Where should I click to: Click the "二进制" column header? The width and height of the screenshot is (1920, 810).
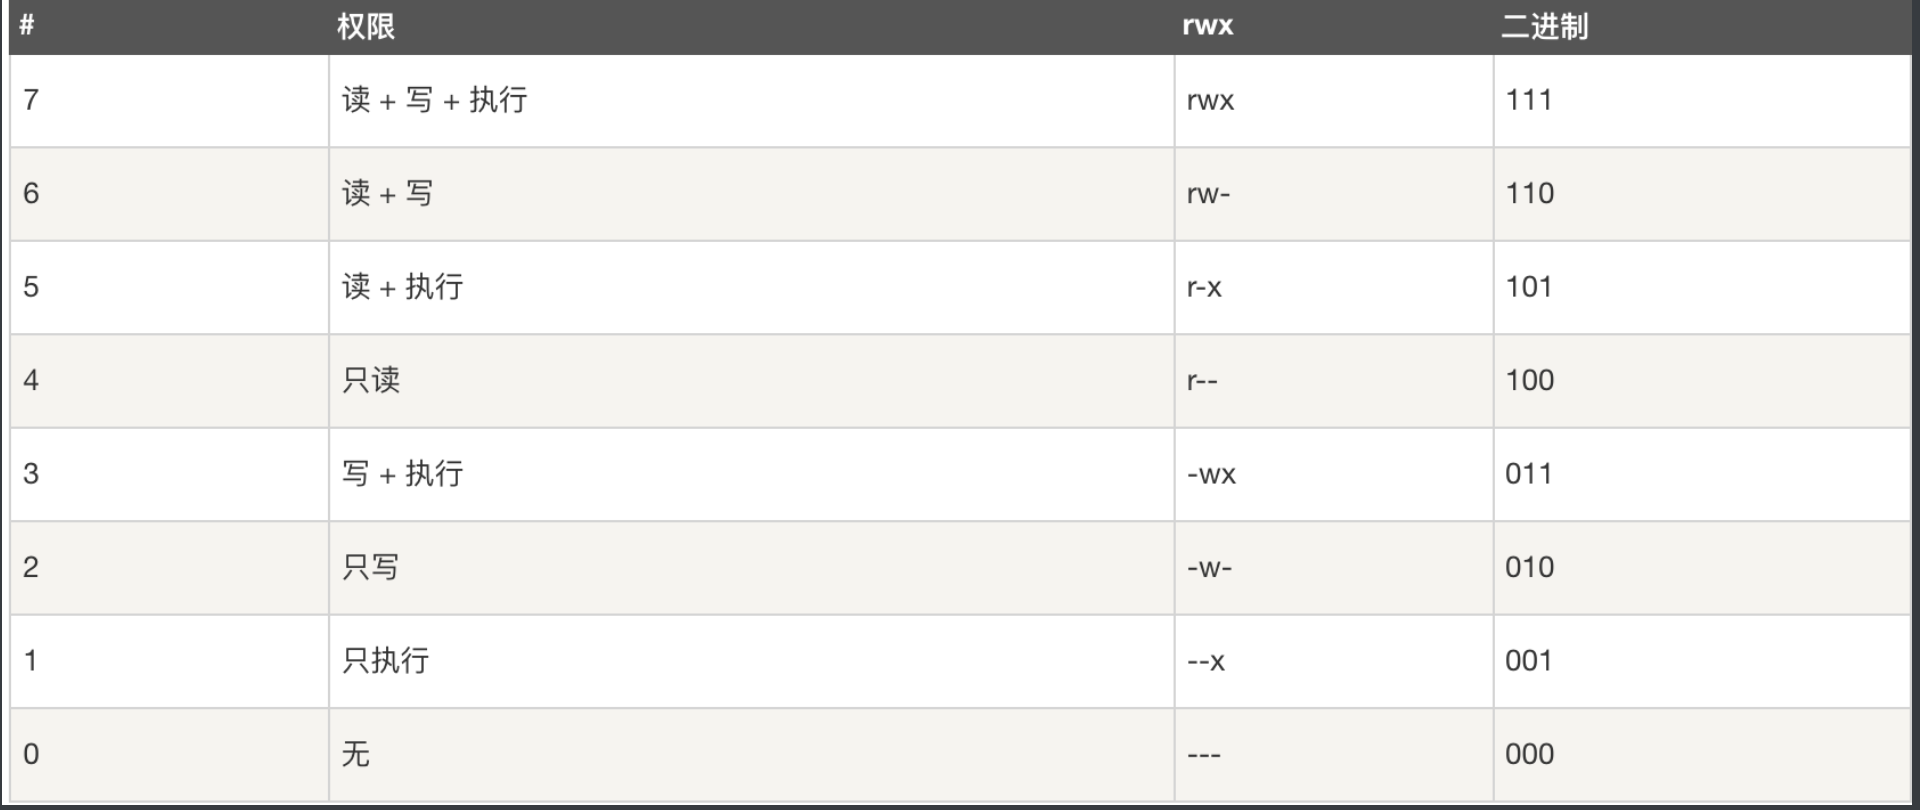1544,26
